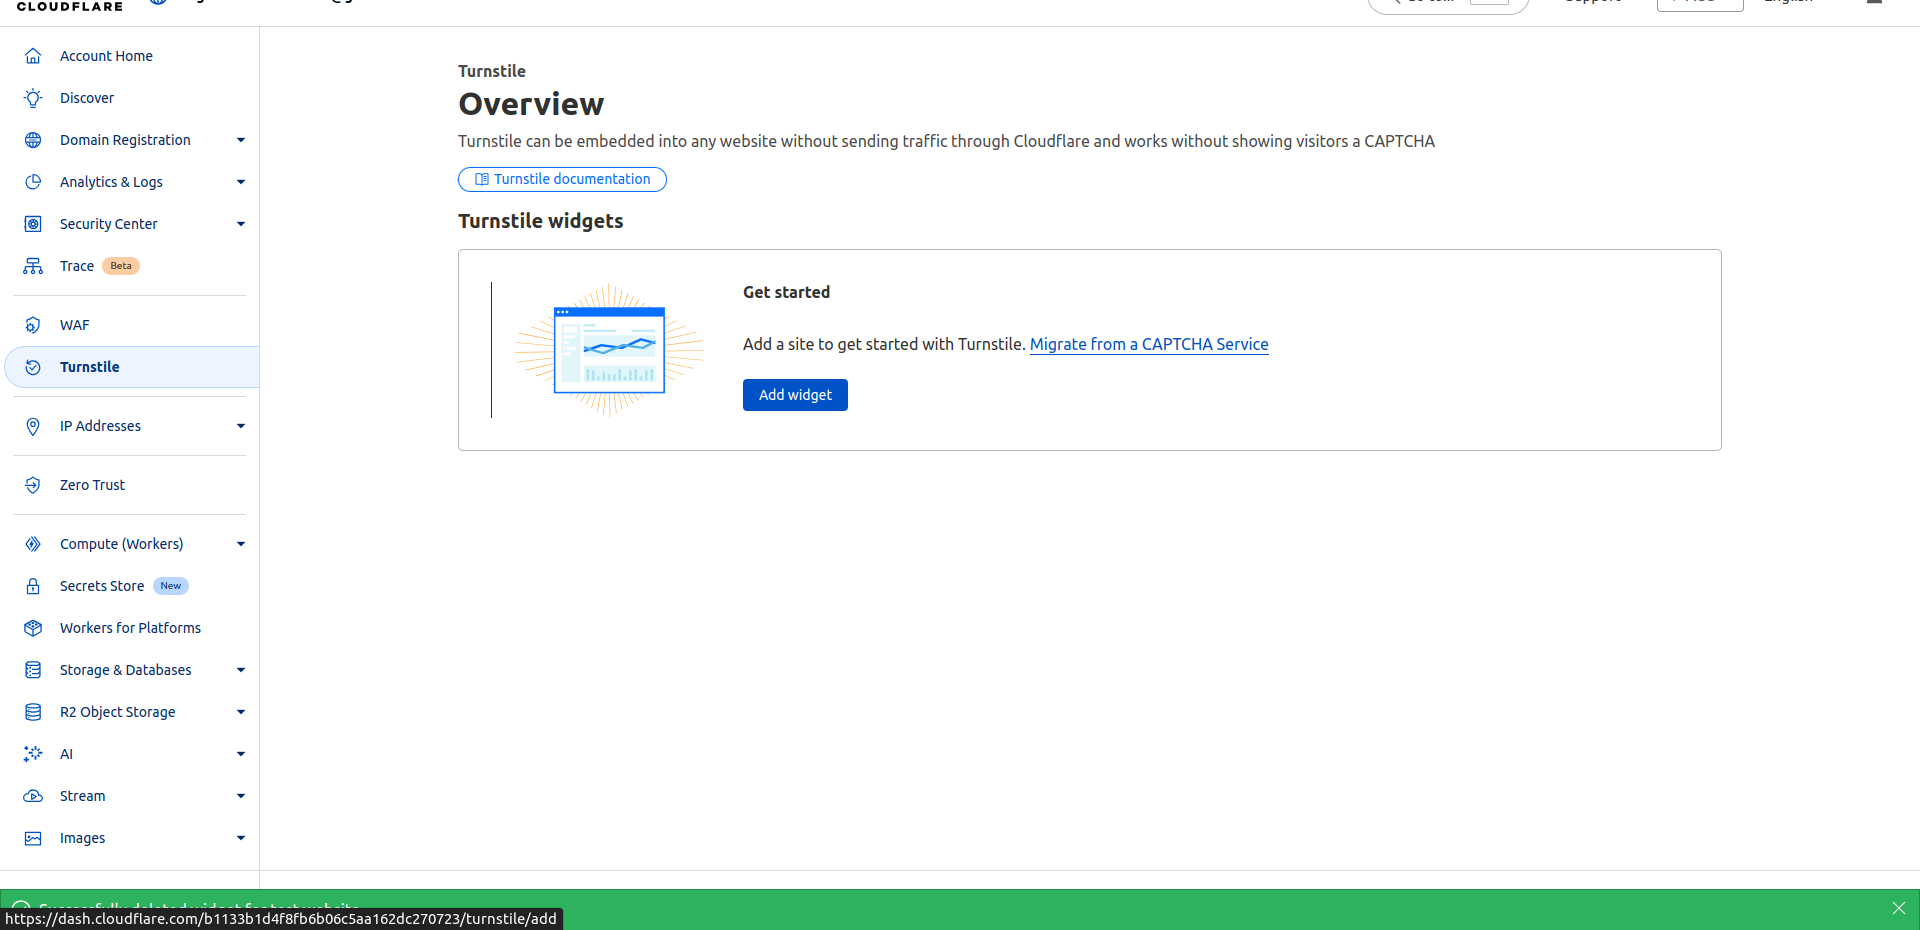Click the Security Center icon in sidebar

(x=33, y=224)
